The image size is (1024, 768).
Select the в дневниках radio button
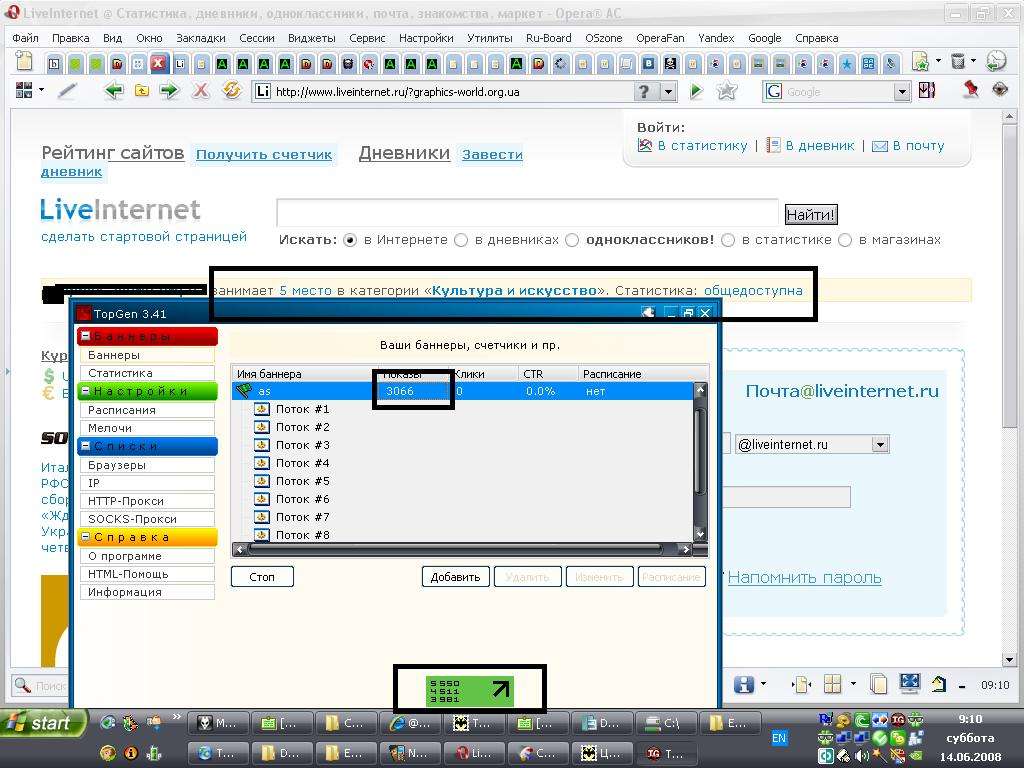(x=461, y=240)
